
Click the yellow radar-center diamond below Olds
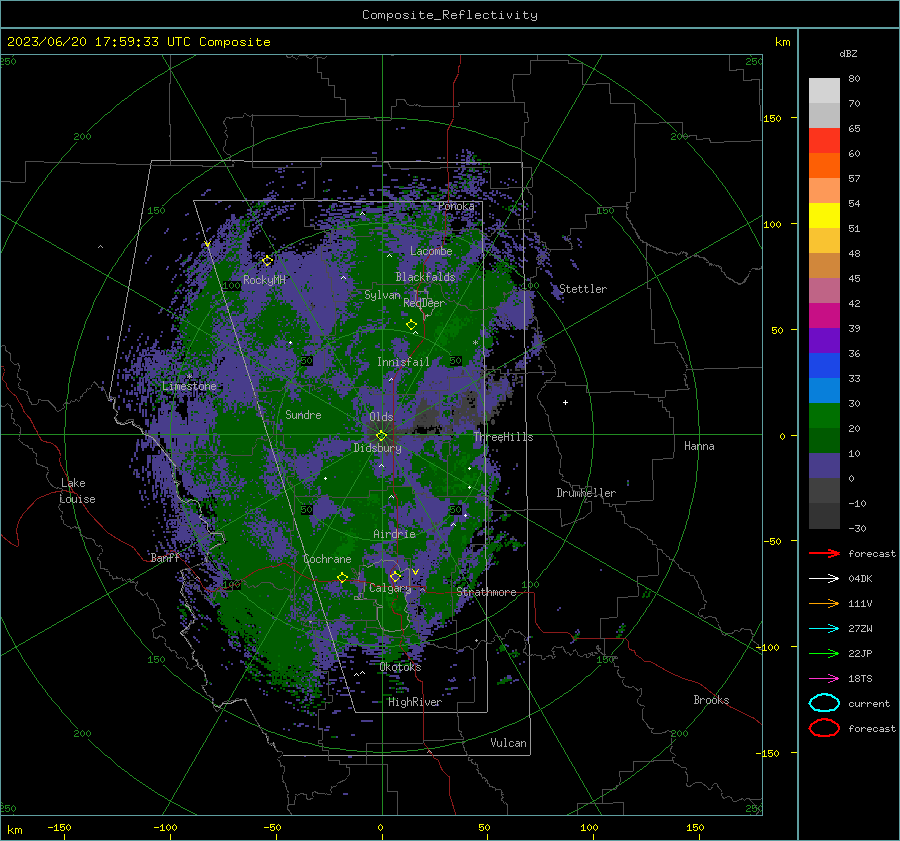click(382, 436)
